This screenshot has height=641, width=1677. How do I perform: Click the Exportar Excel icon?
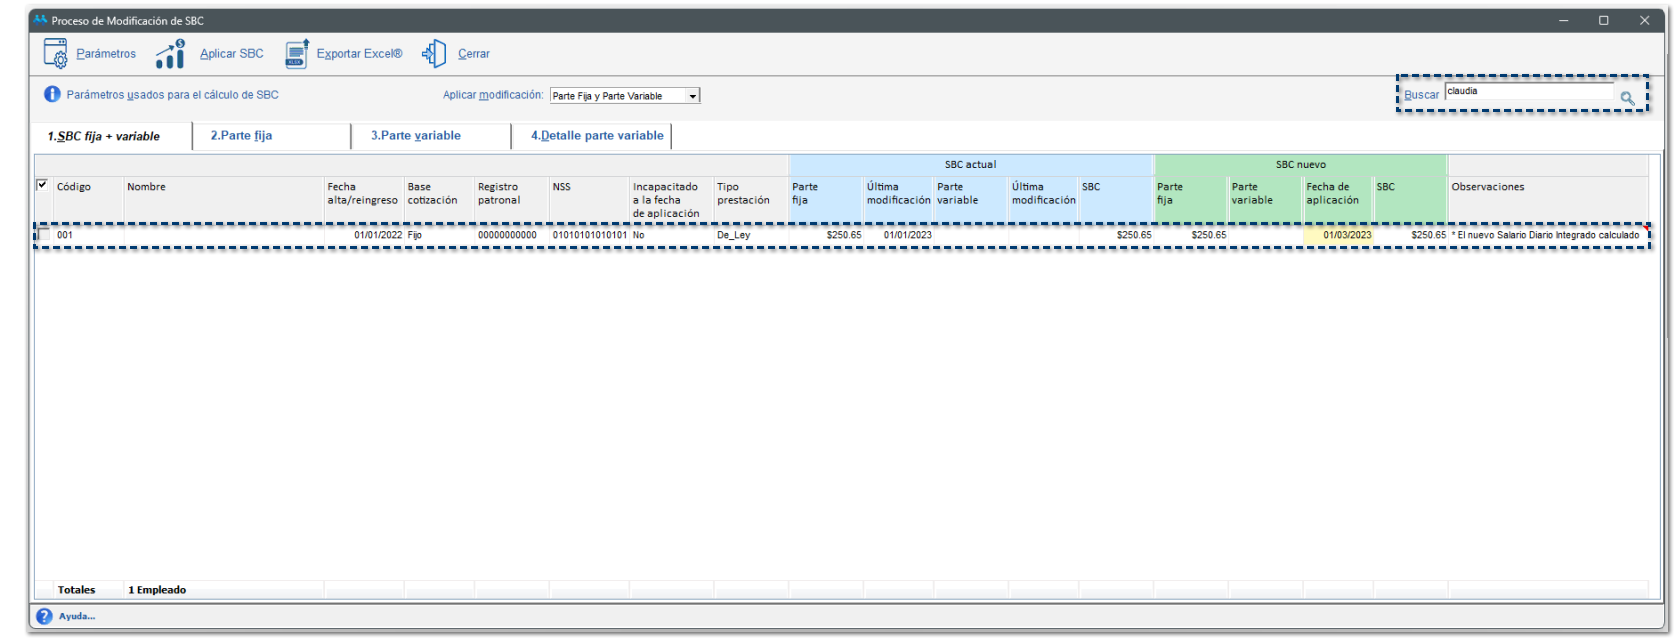[297, 54]
